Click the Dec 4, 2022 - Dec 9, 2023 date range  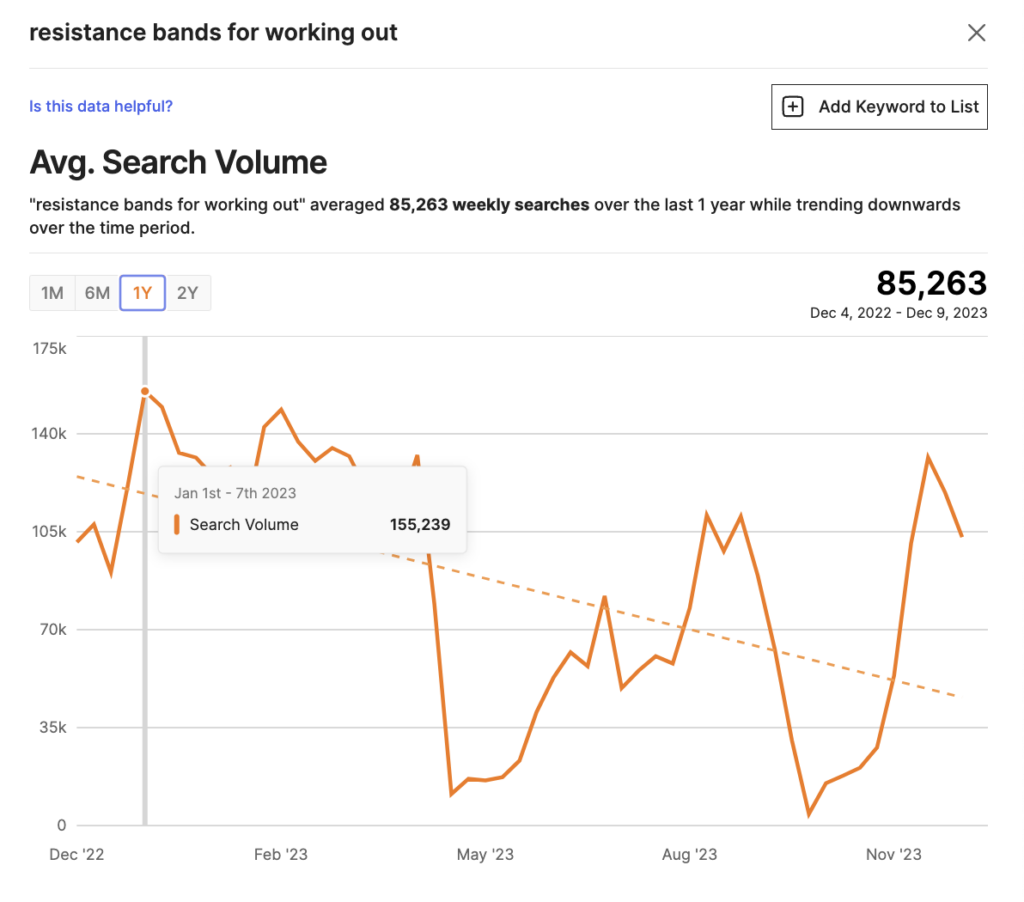(x=898, y=313)
